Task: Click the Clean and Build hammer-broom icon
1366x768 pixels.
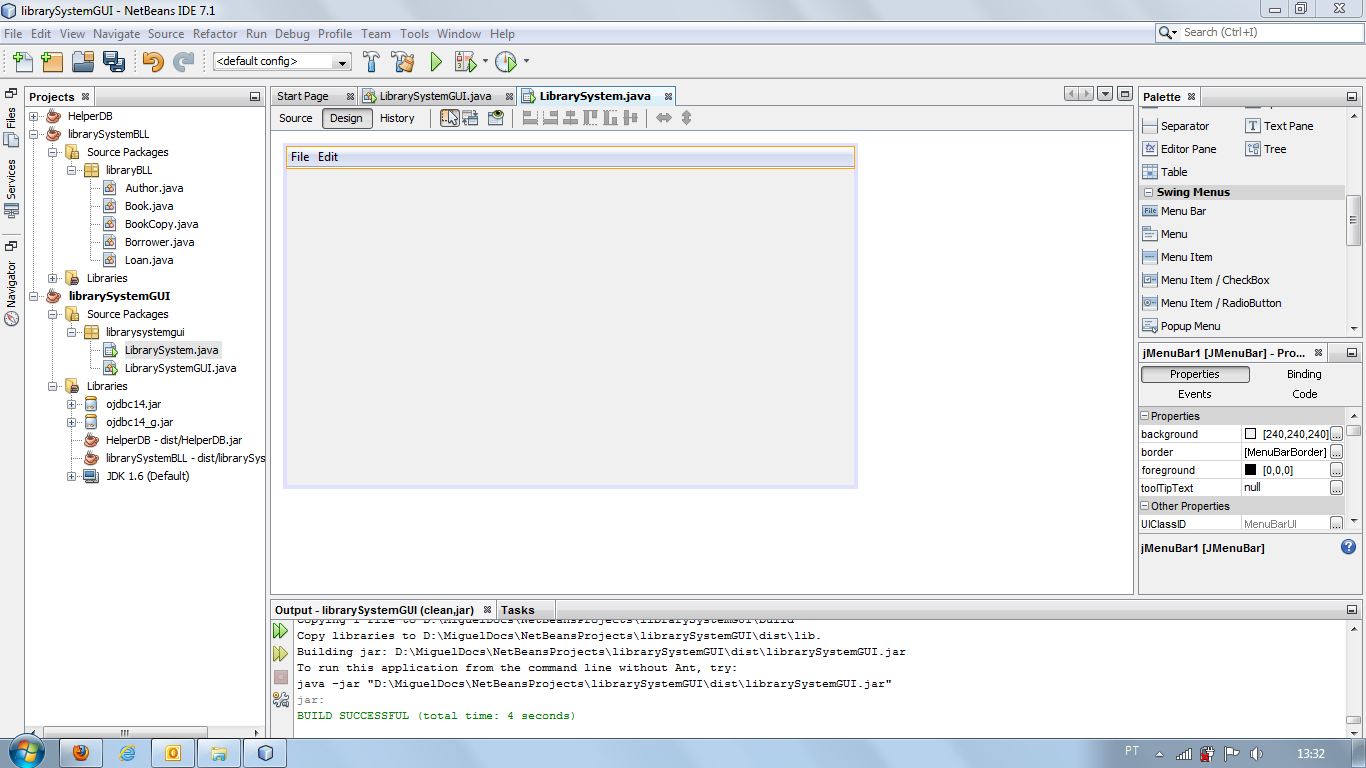Action: point(402,61)
